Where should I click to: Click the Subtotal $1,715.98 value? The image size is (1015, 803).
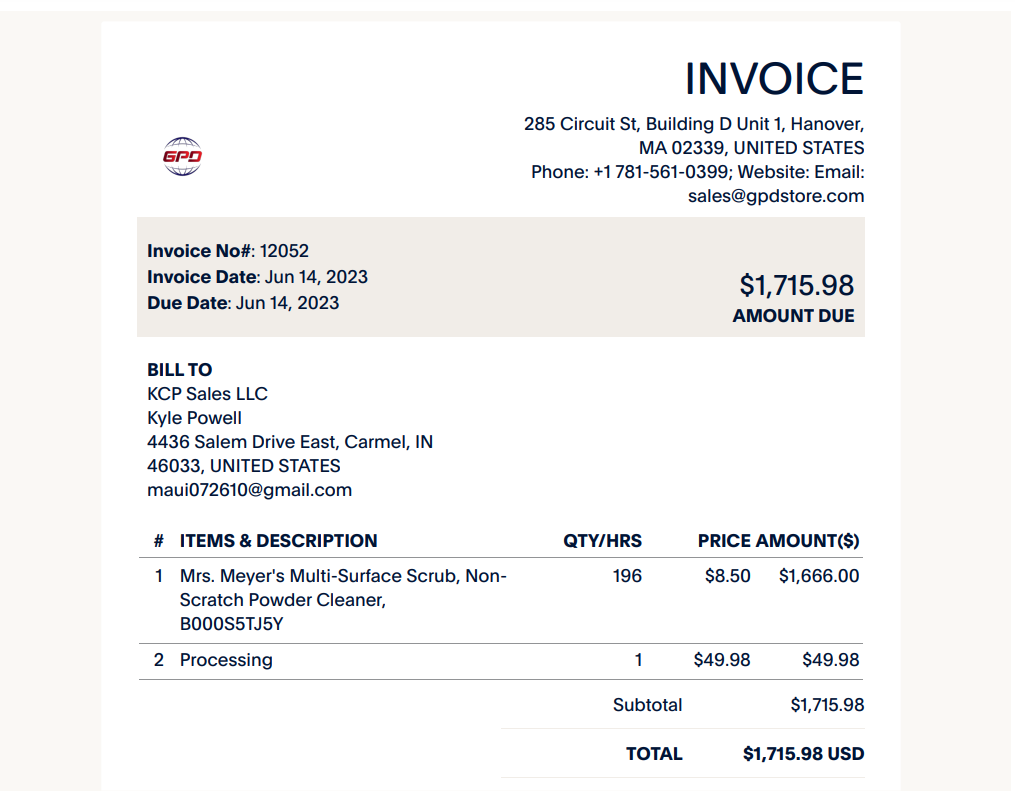(x=827, y=705)
